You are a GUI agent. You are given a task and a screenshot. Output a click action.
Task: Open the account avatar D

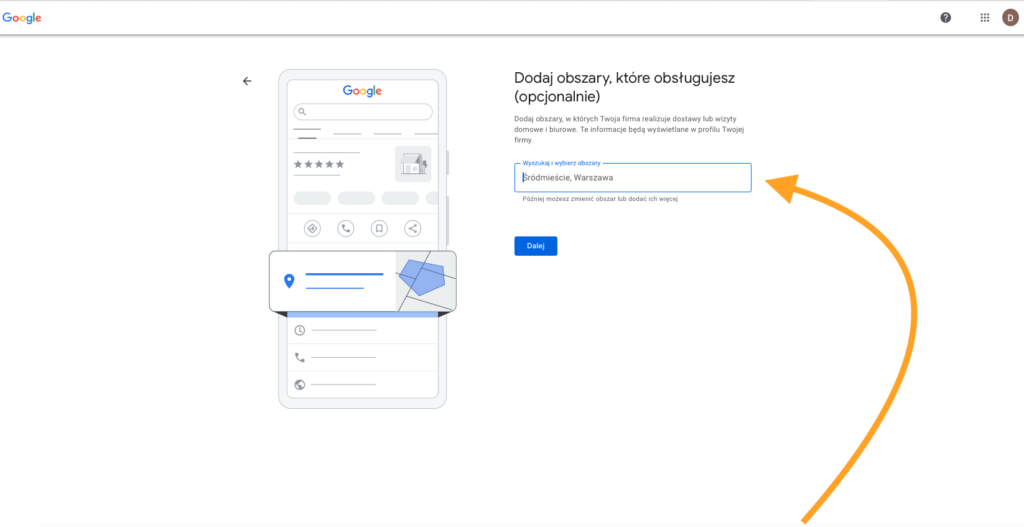(x=1010, y=18)
